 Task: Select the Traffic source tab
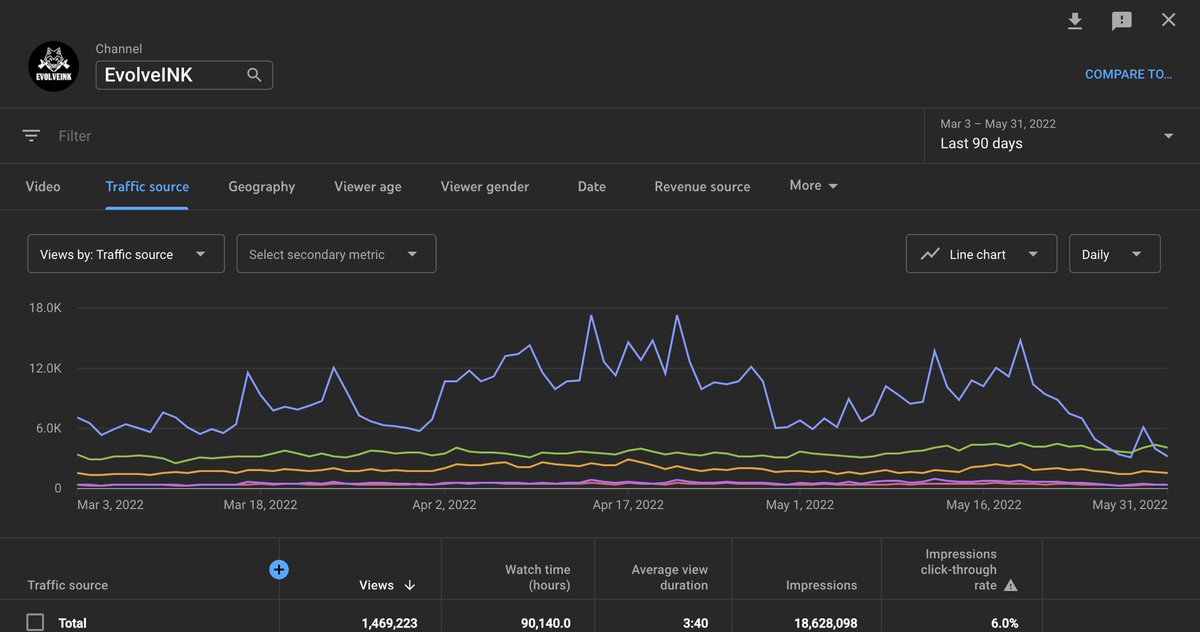pyautogui.click(x=147, y=186)
